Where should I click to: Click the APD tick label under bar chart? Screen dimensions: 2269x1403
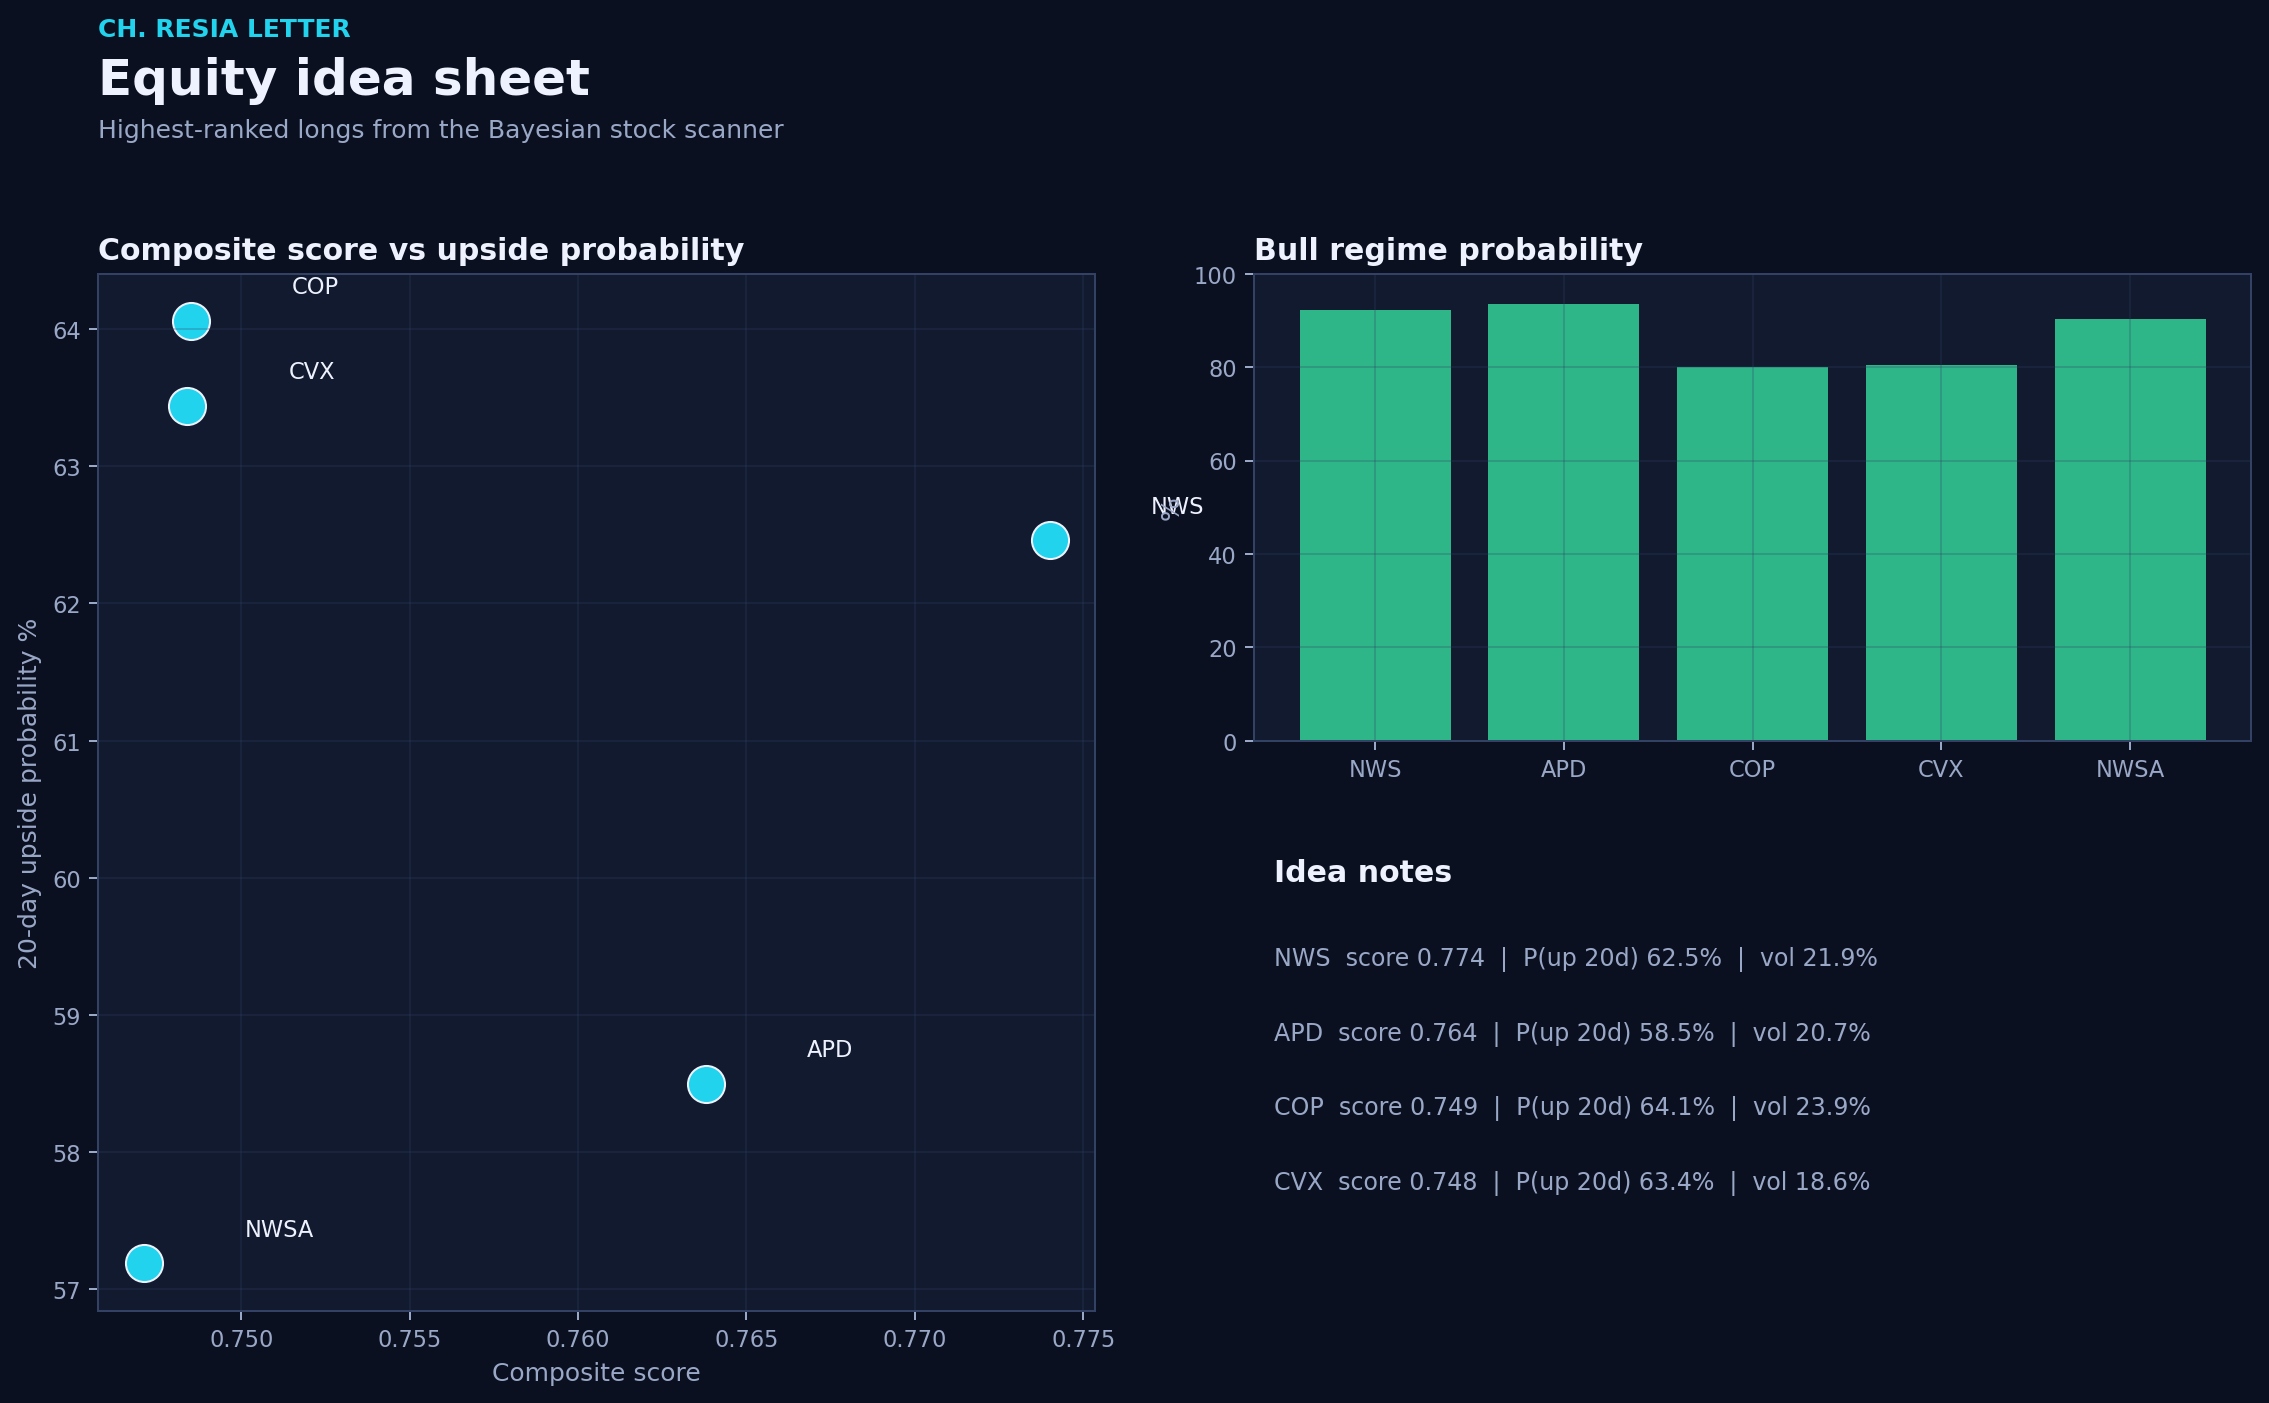tap(1563, 769)
